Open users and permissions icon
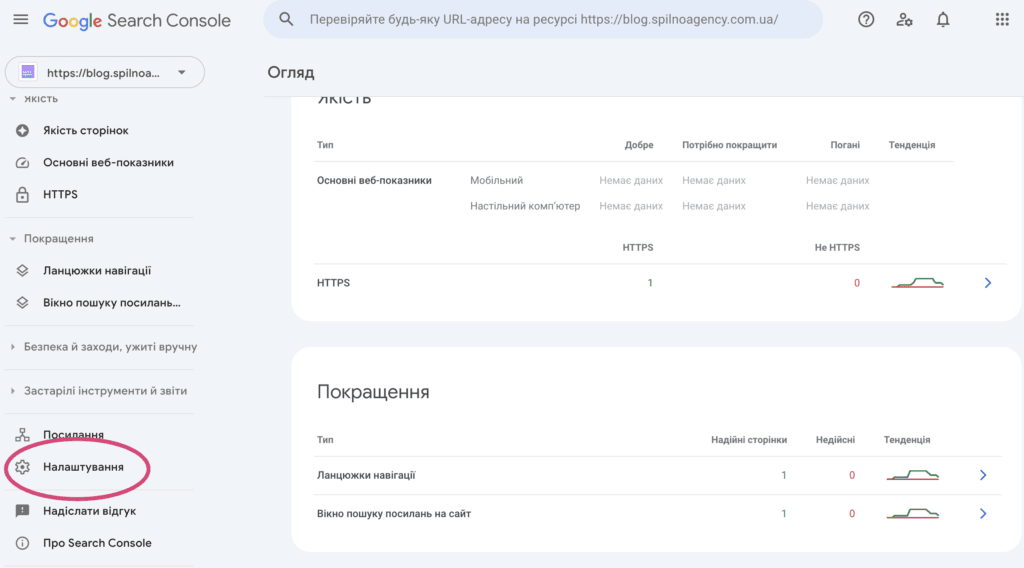 click(905, 20)
